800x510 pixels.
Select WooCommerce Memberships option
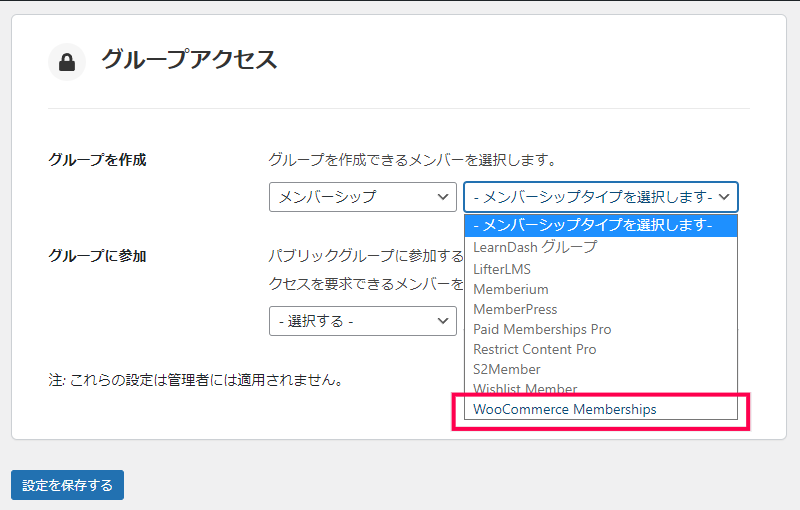pos(601,409)
